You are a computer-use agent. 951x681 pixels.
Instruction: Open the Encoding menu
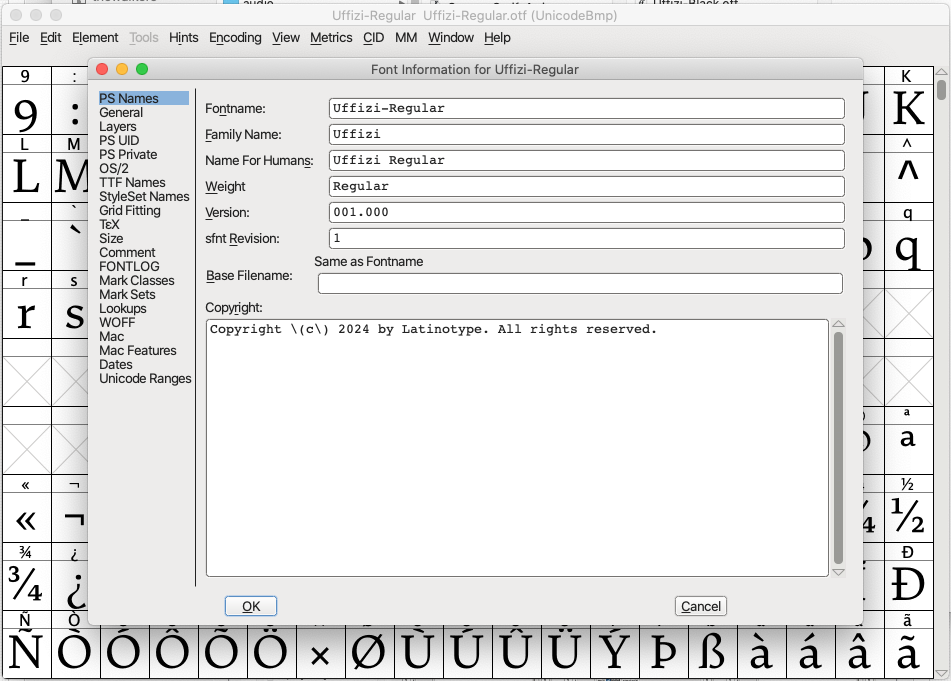[x=235, y=38]
